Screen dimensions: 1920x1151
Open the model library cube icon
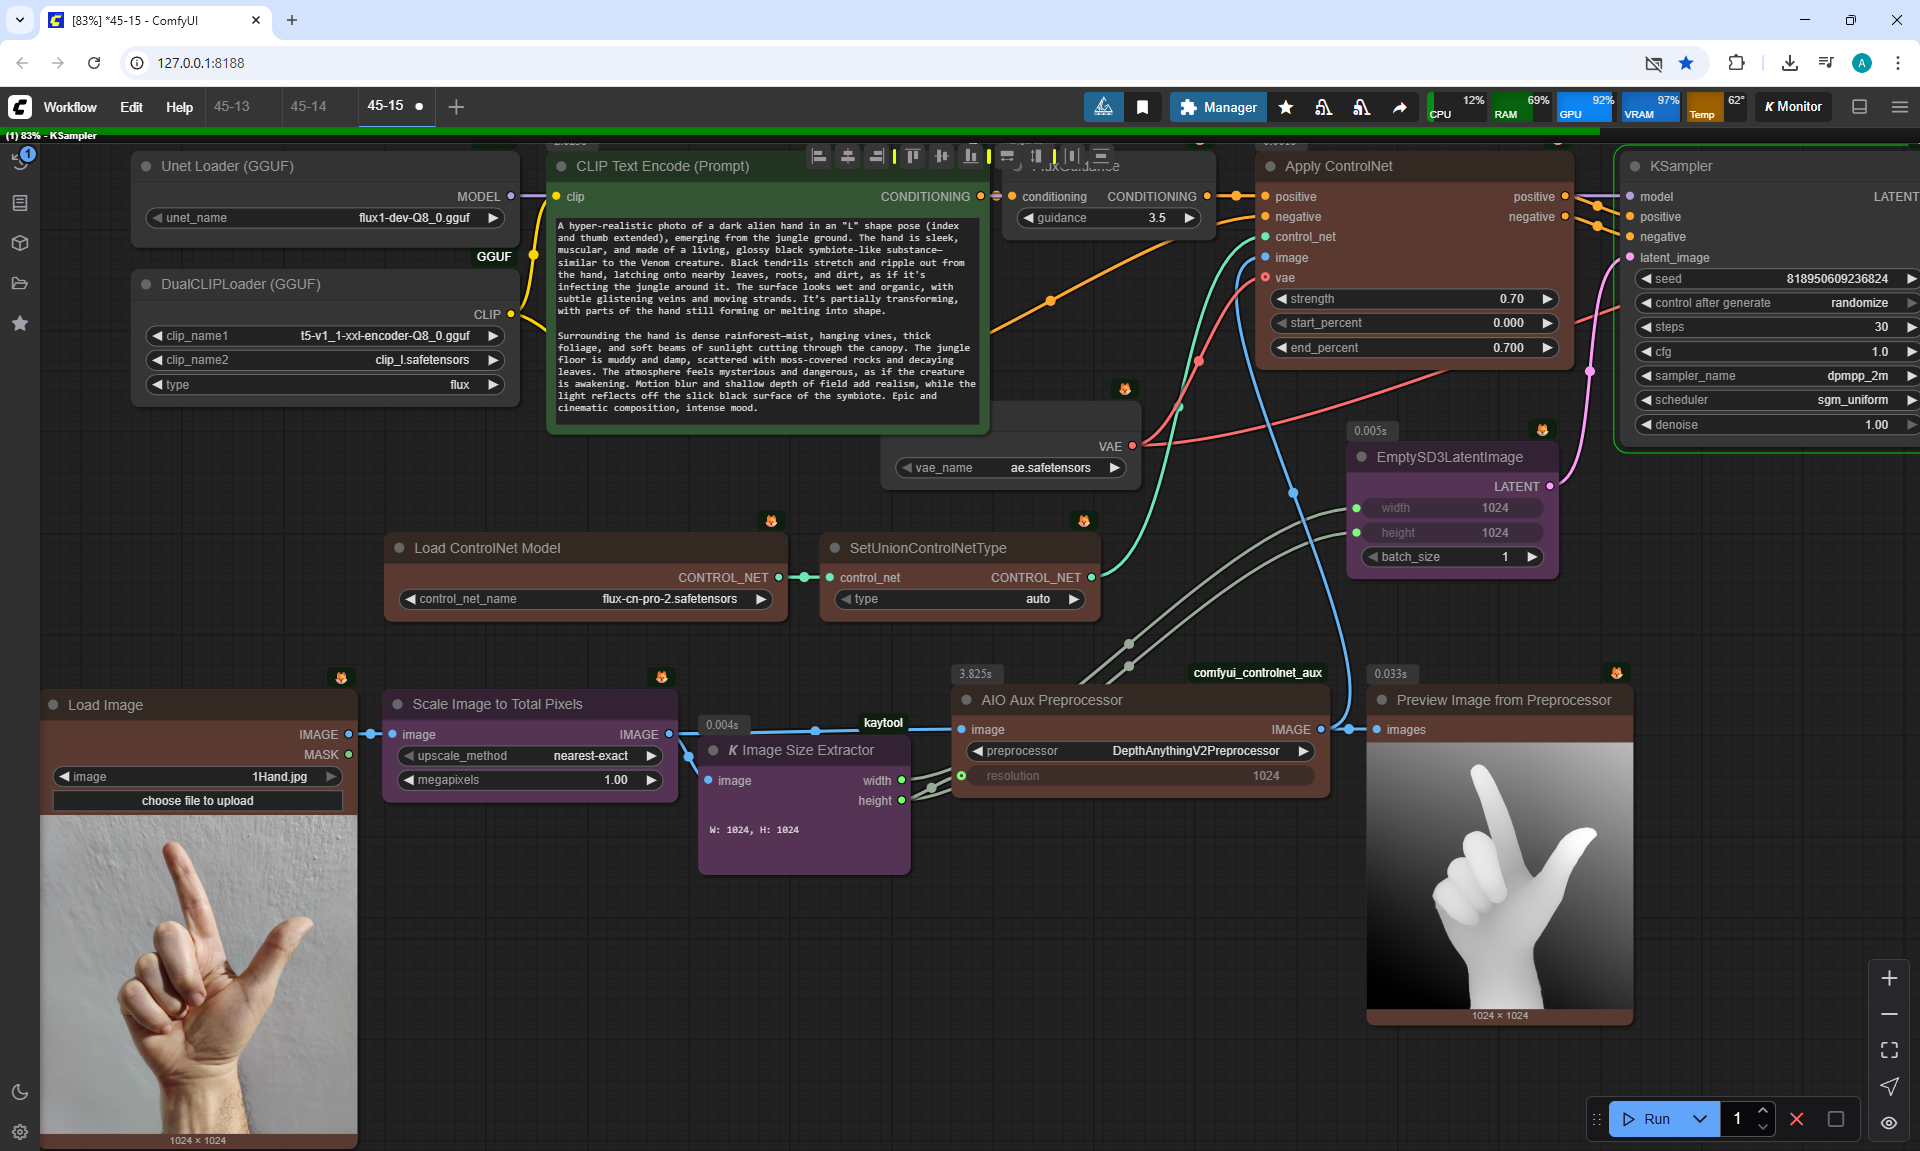20,243
